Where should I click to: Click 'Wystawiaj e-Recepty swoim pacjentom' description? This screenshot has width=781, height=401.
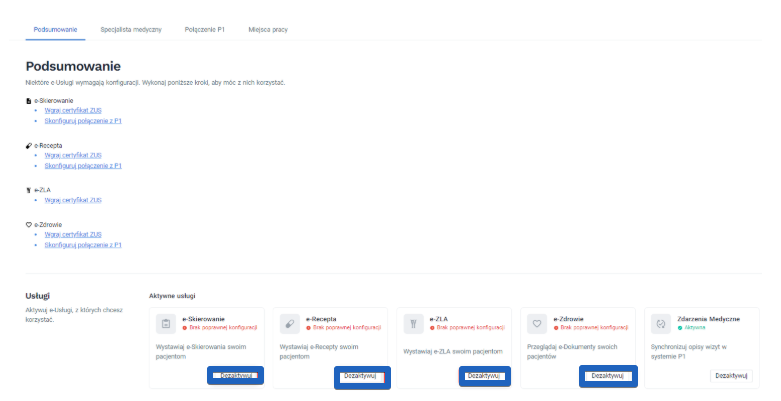coord(319,352)
